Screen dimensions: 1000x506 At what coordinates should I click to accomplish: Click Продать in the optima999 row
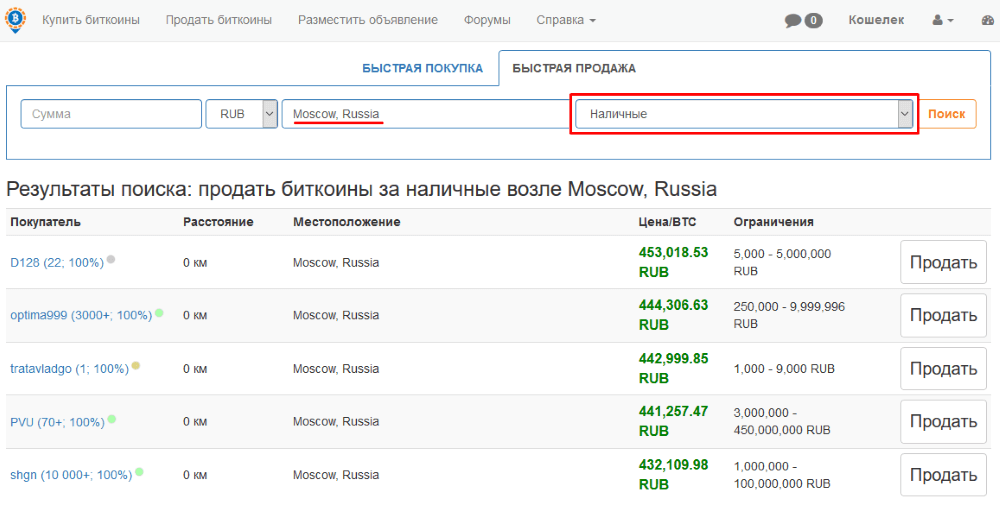943,315
